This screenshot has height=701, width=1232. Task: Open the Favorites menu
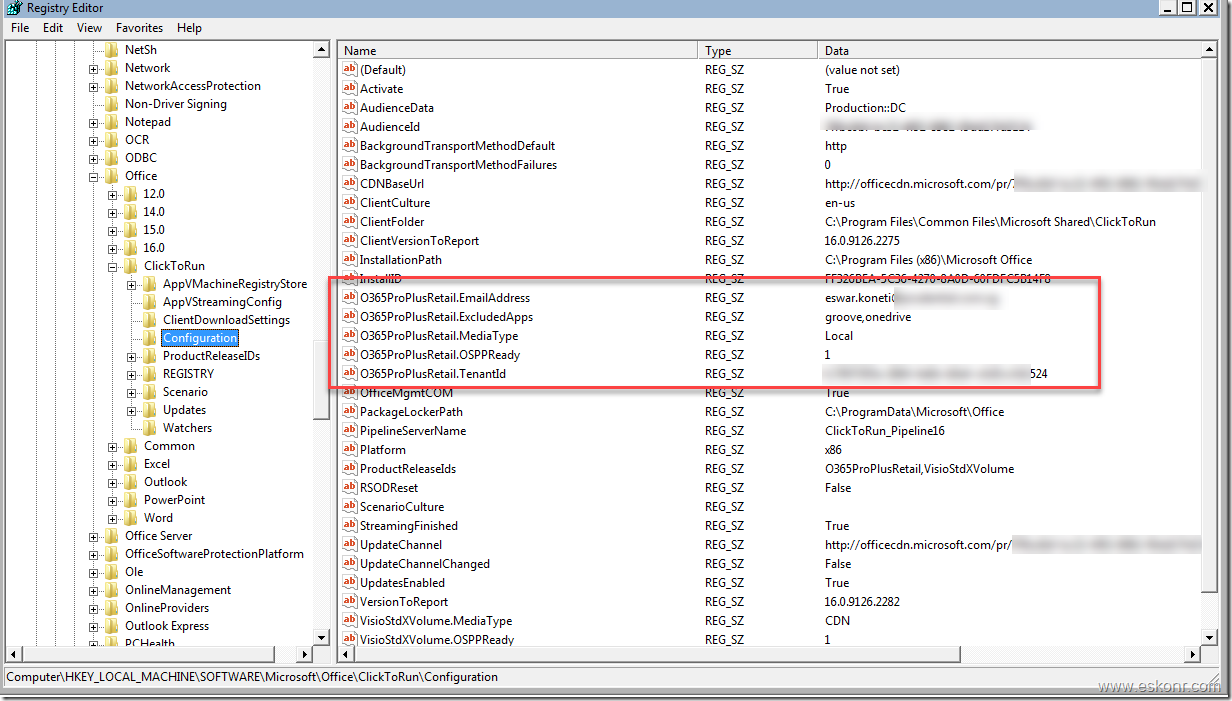tap(139, 28)
